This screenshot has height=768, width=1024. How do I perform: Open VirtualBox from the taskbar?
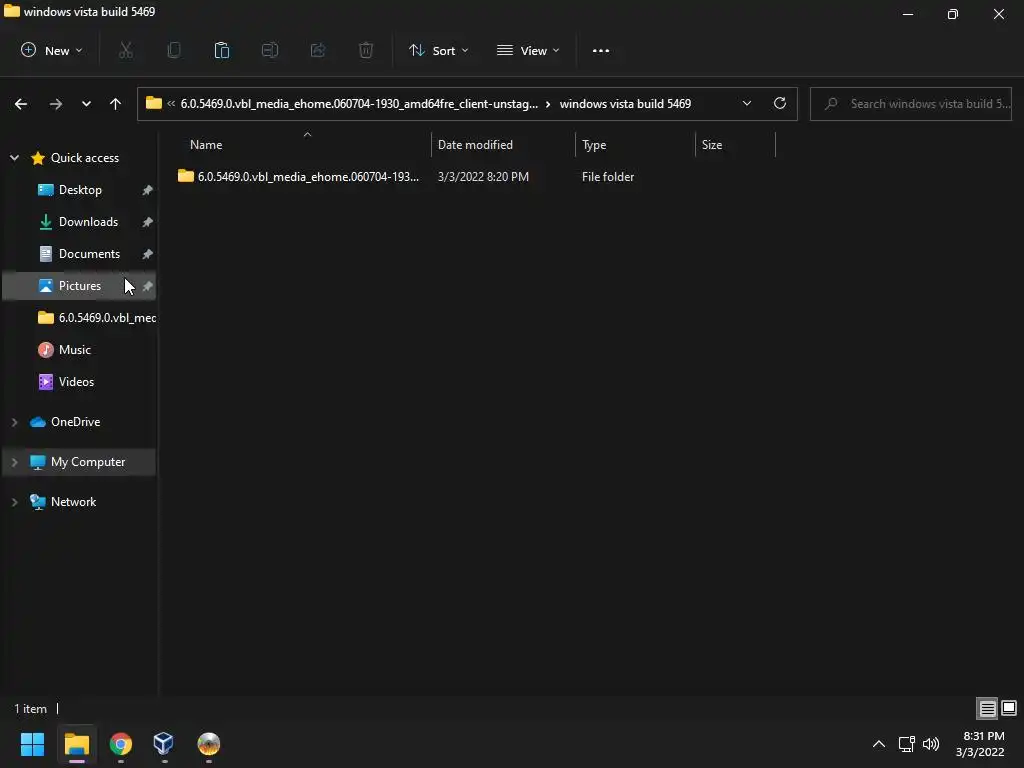[163, 744]
